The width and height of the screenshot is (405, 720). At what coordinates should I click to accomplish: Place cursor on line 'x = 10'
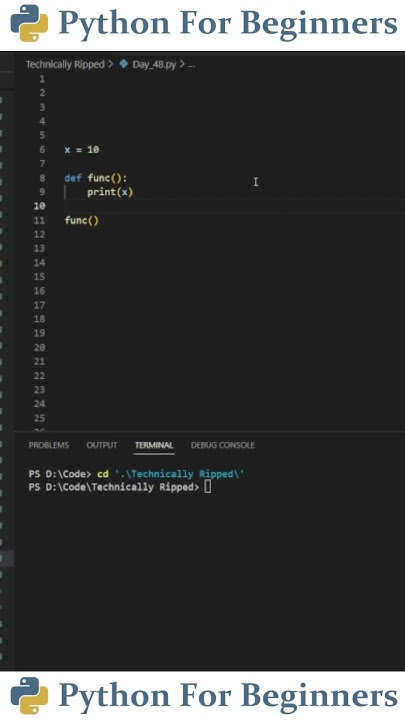coord(82,149)
